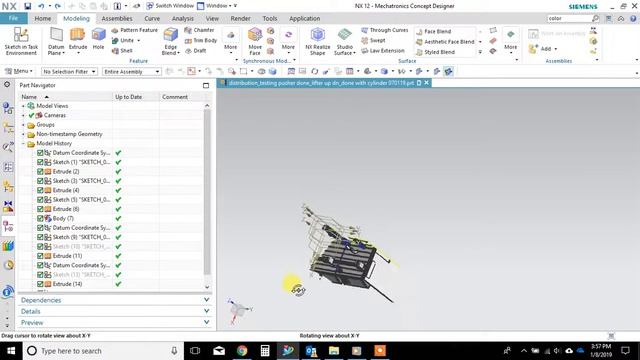Activate Edge Blend tool
This screenshot has width=640, height=360.
pyautogui.click(x=170, y=41)
